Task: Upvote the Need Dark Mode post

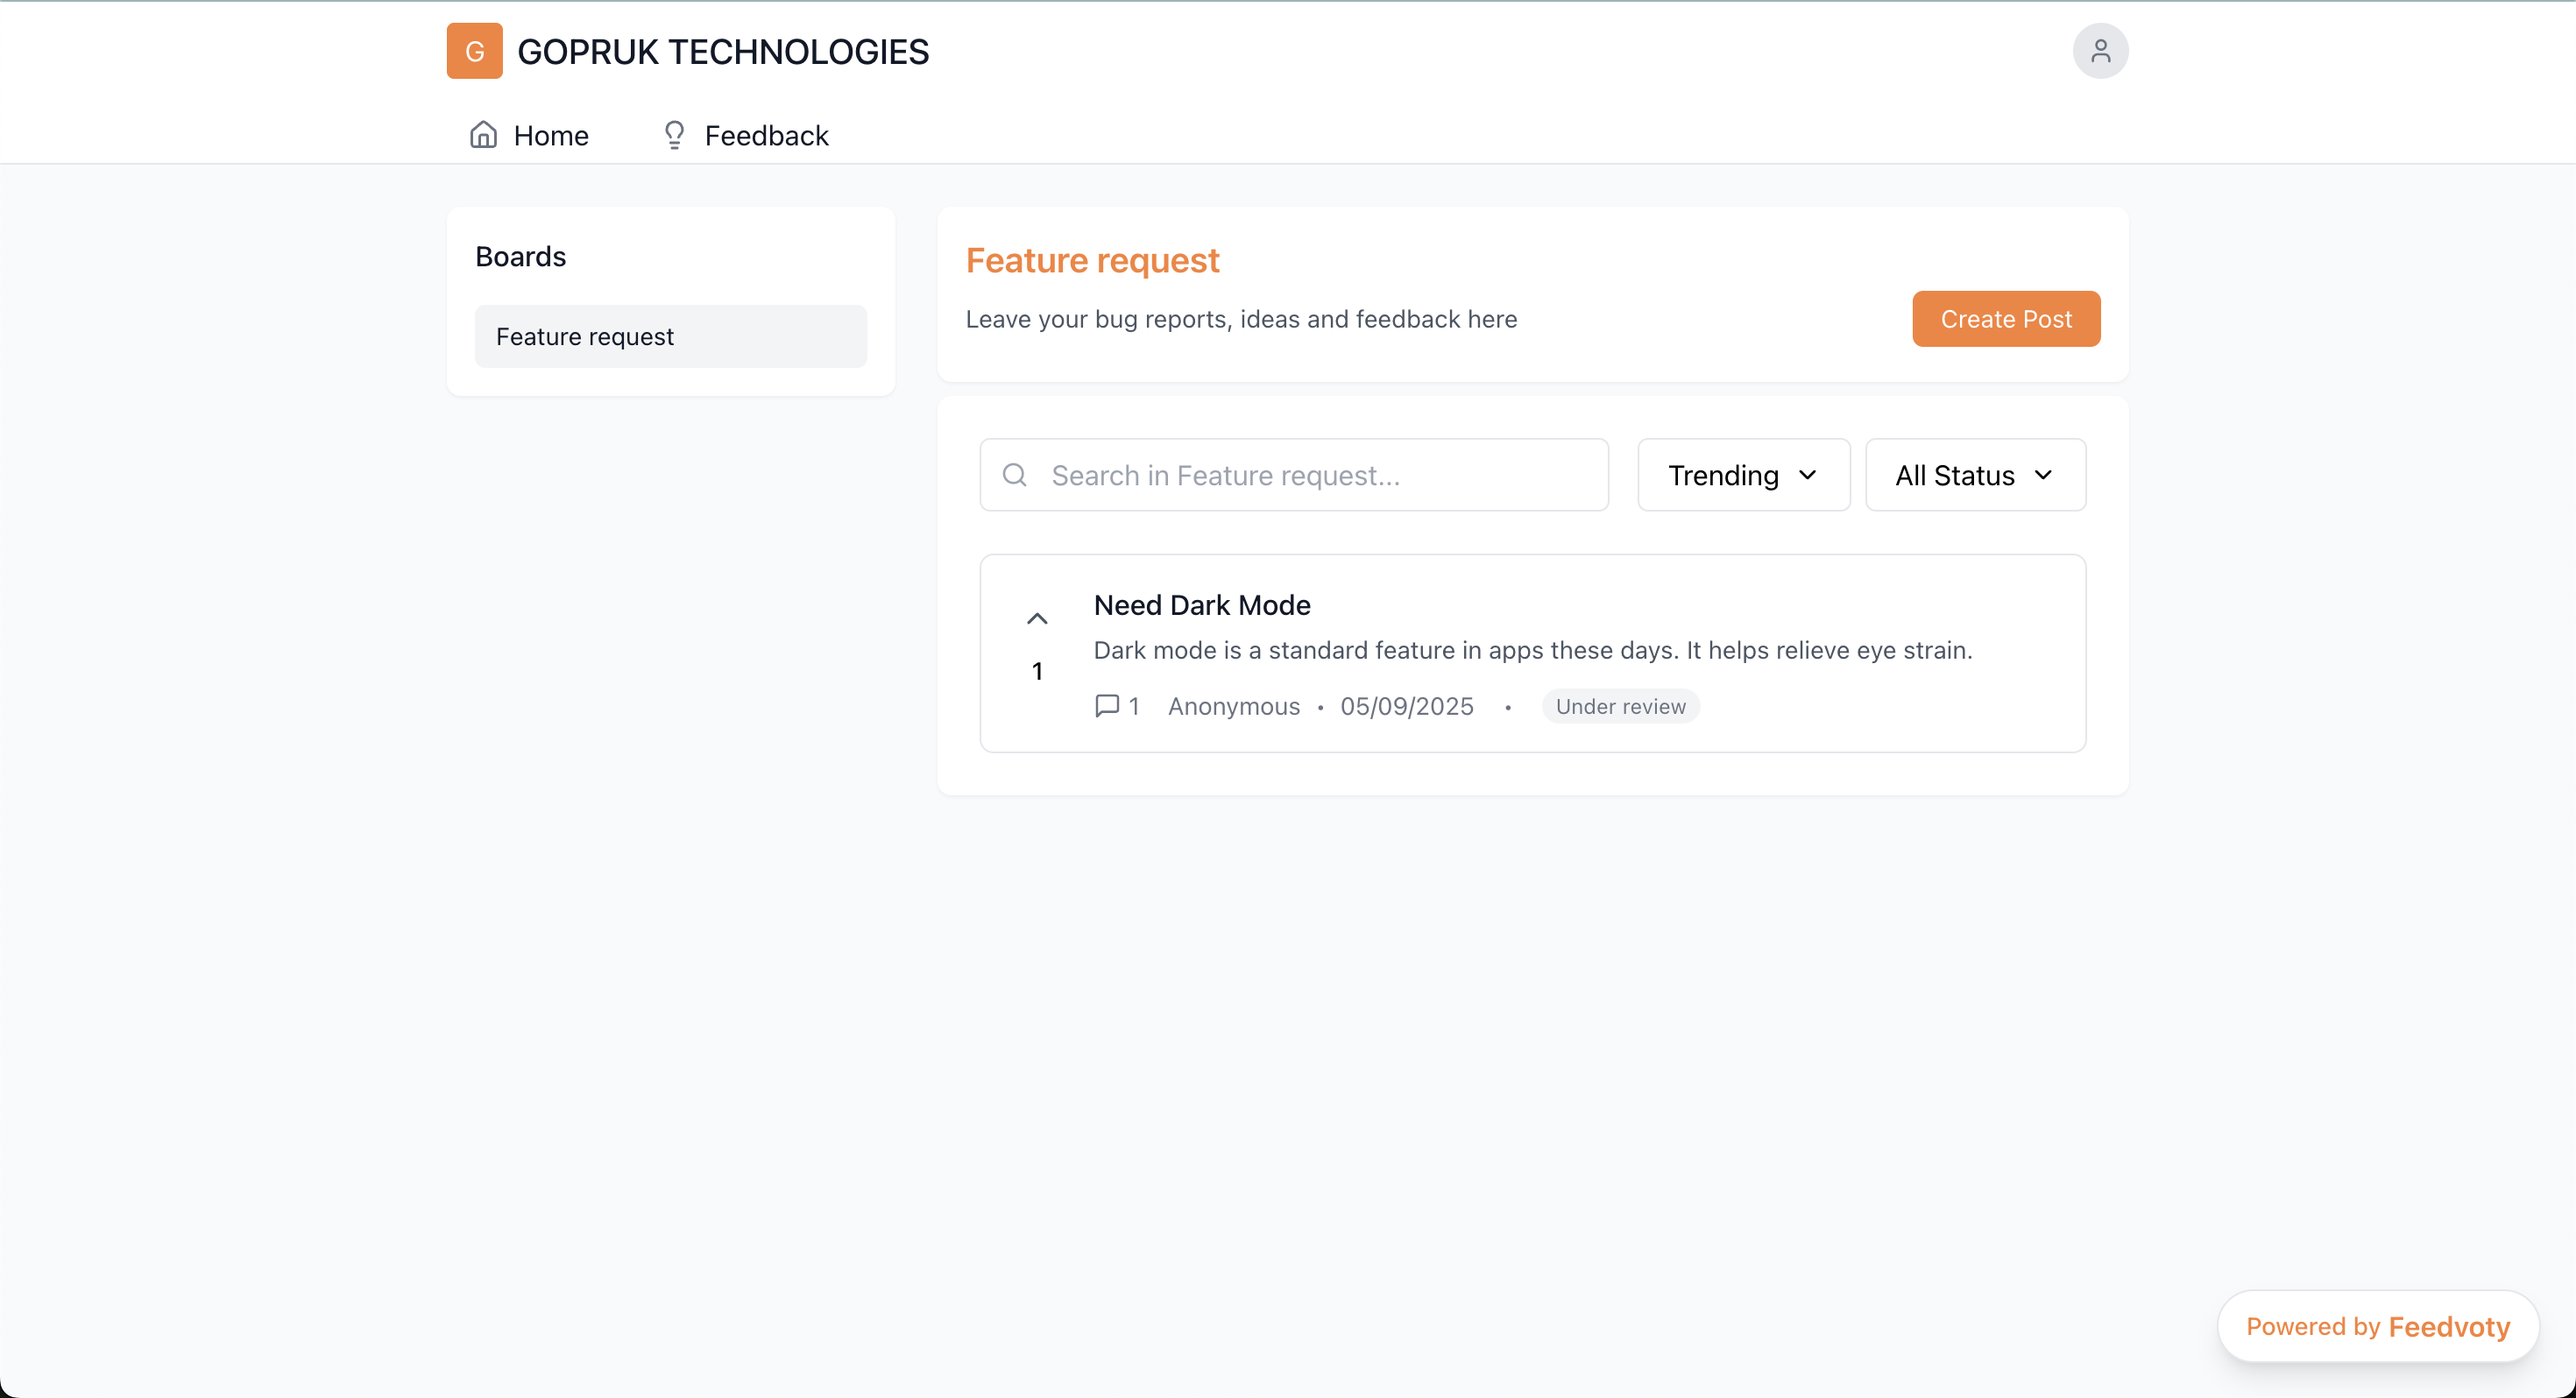Action: click(x=1037, y=619)
